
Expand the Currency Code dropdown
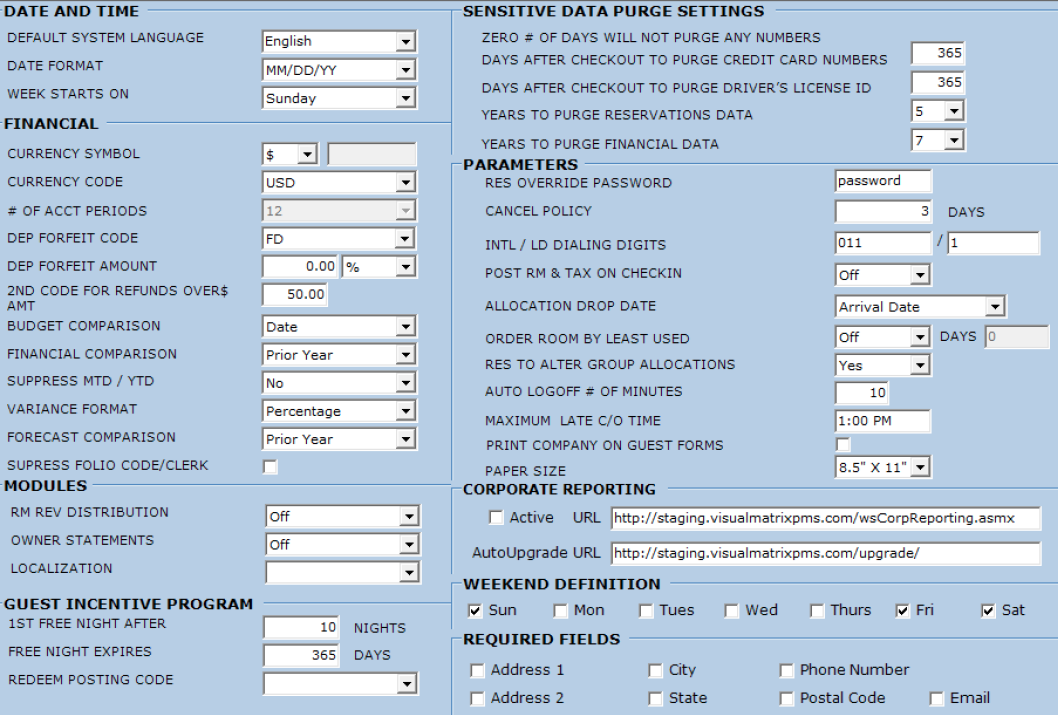click(x=405, y=183)
